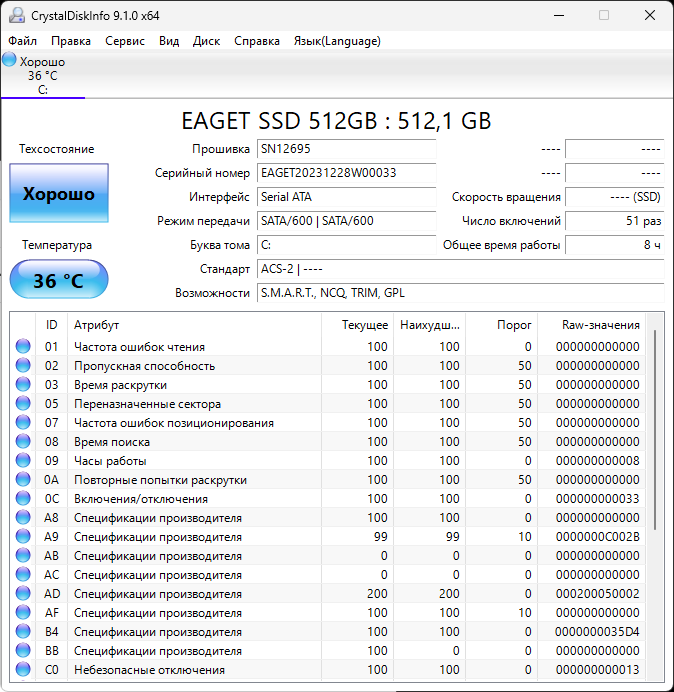Open the Файл menu
Viewport: 674px width, 692px height.
coord(23,41)
